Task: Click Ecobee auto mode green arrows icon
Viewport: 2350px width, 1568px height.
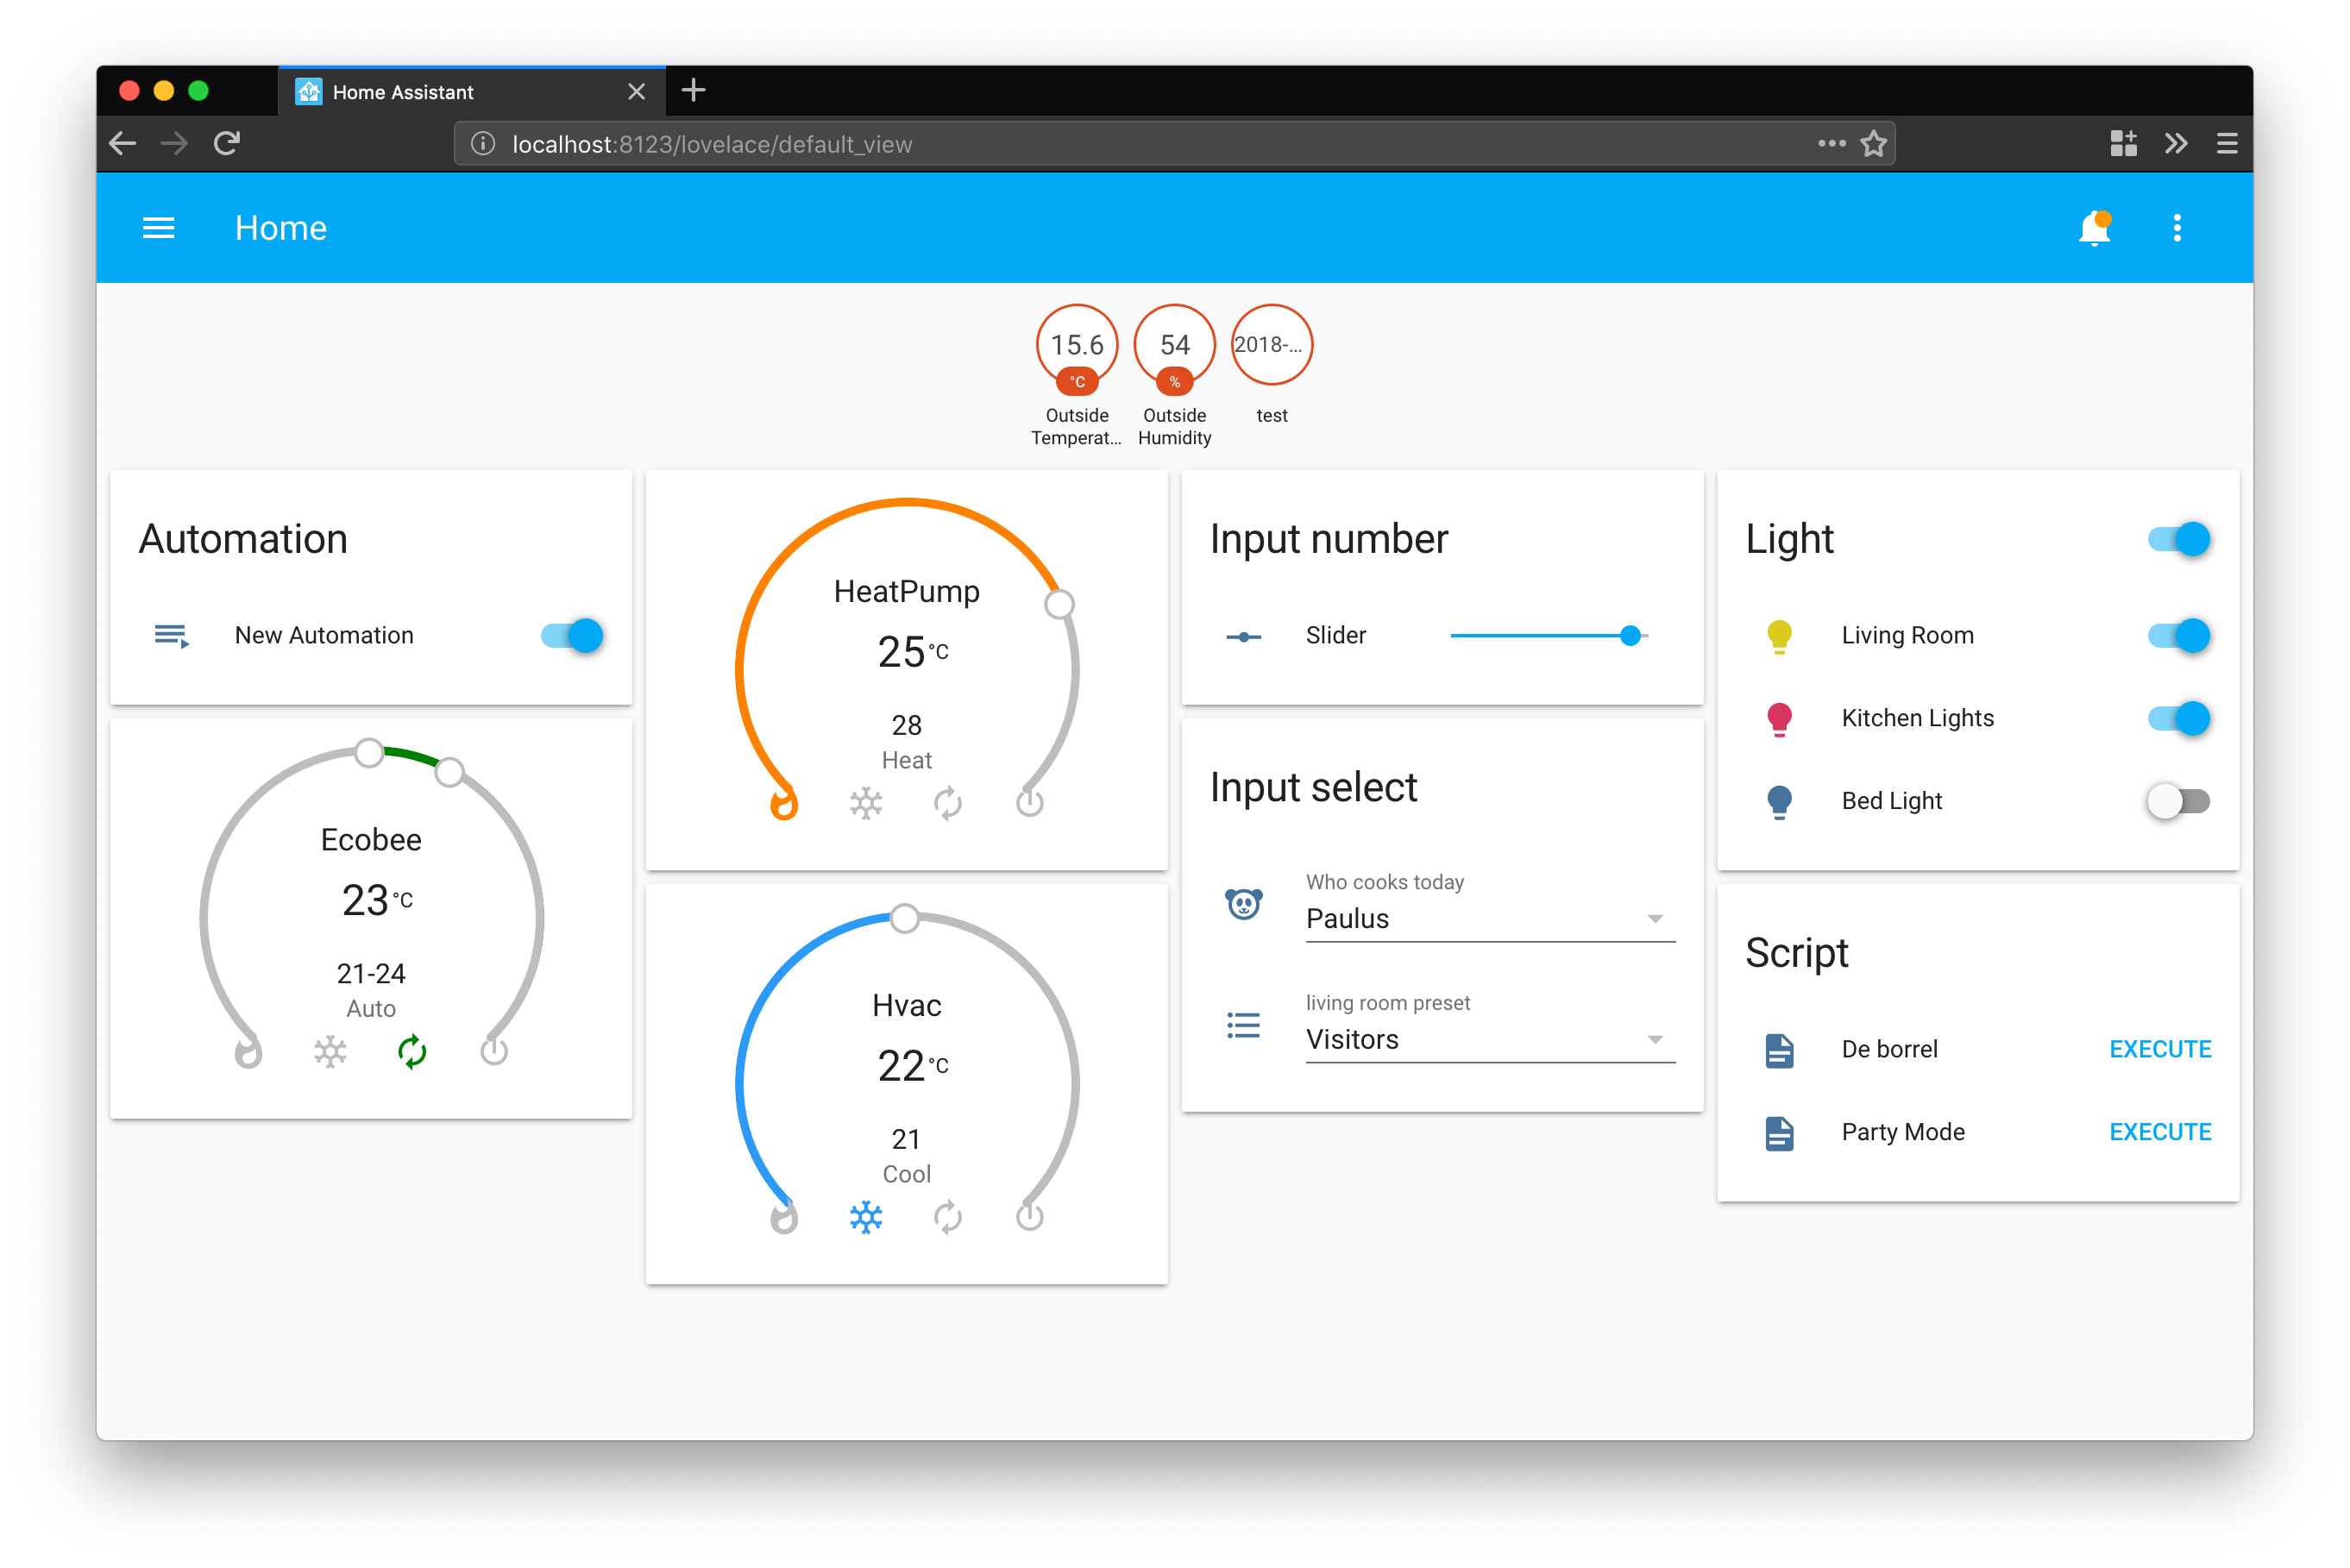Action: tap(412, 1051)
